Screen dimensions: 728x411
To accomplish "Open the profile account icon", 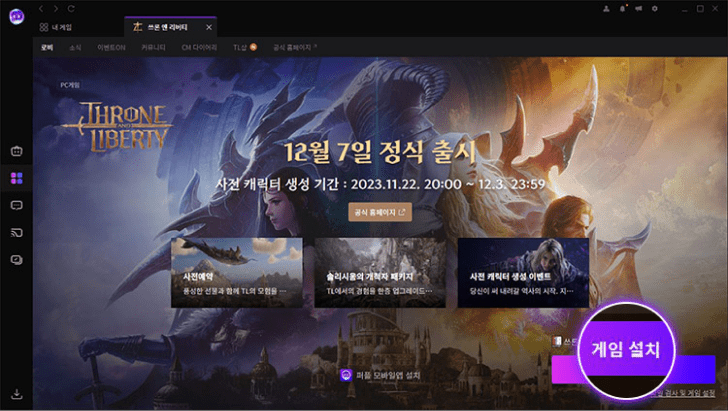I will pyautogui.click(x=606, y=8).
